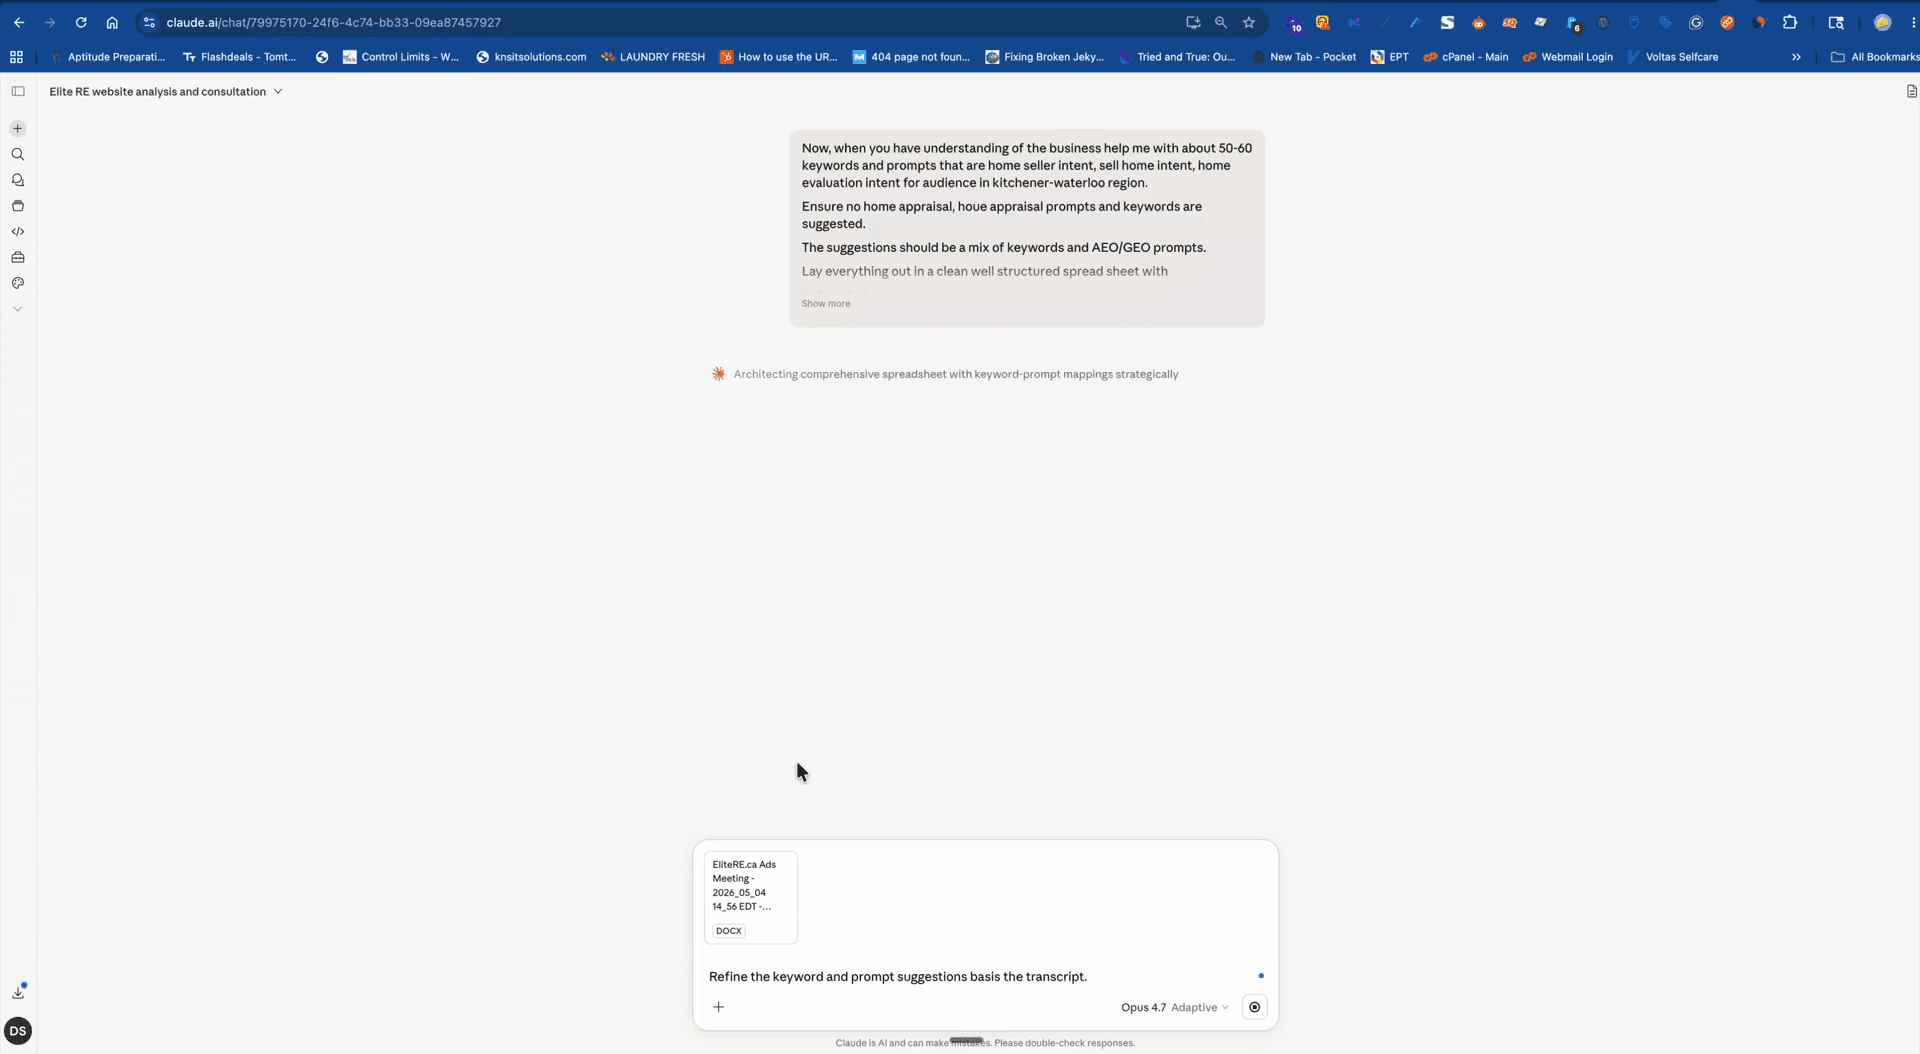Viewport: 1920px width, 1054px height.
Task: Expand more sidebar items chevron
Action: pos(18,309)
